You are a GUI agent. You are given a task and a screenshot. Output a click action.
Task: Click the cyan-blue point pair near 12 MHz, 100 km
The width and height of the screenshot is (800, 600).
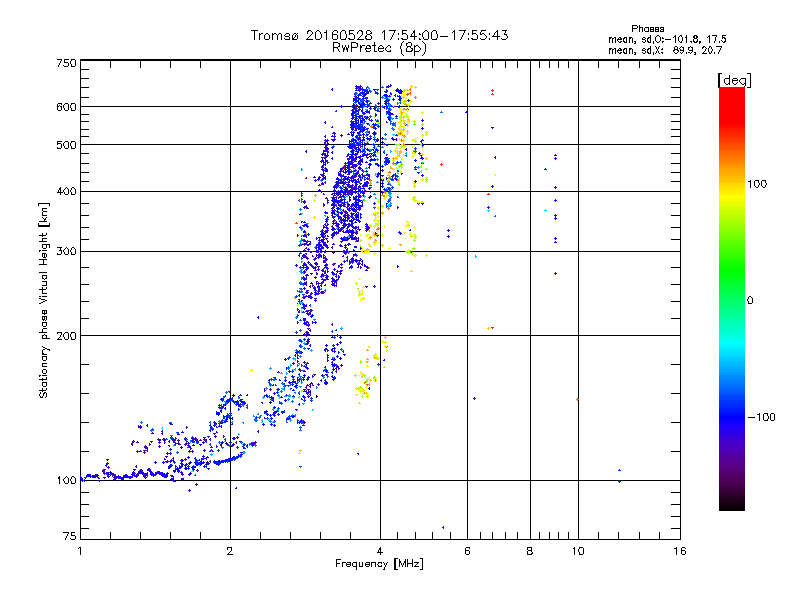pos(619,476)
